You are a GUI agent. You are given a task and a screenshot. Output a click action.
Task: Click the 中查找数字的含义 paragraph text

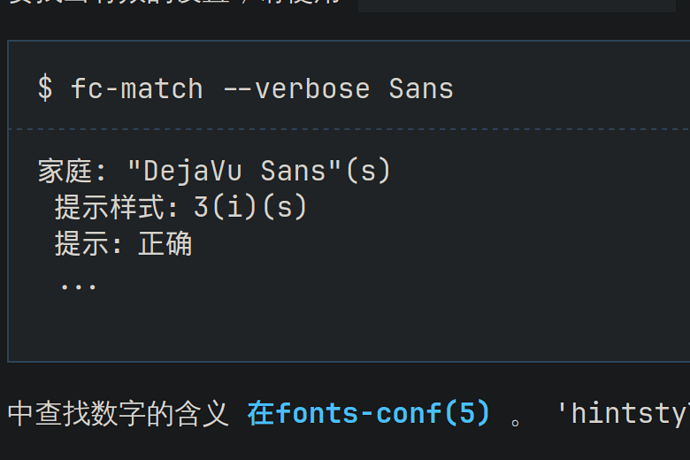point(118,413)
